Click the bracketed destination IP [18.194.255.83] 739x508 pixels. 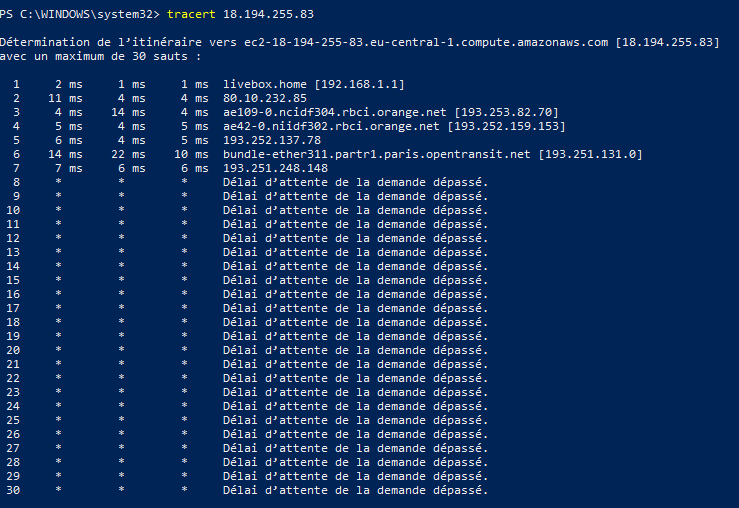(667, 42)
